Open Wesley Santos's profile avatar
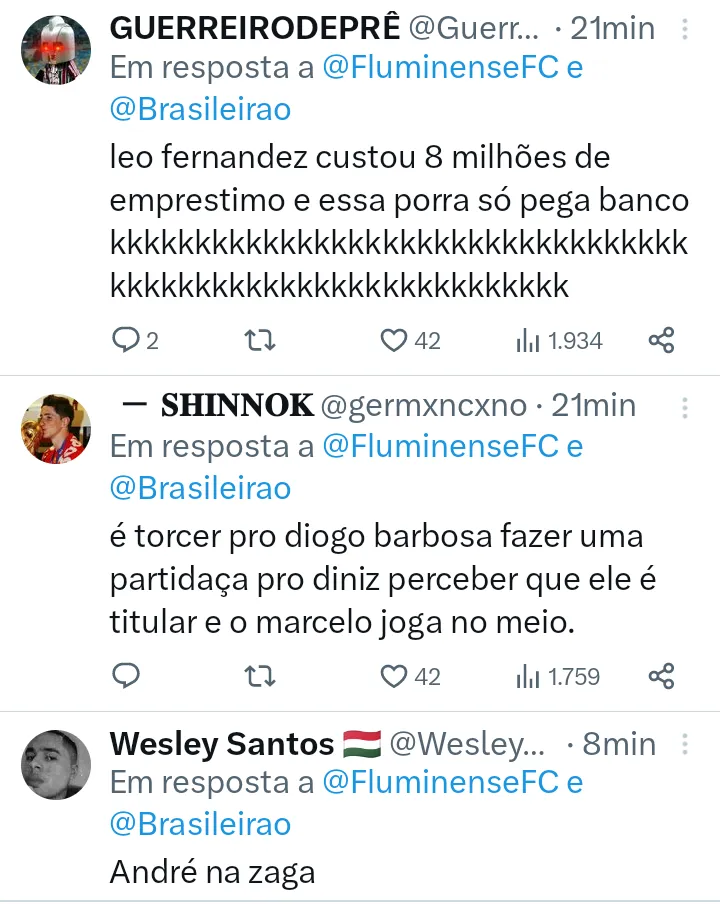Viewport: 720px width, 904px height. 56,765
